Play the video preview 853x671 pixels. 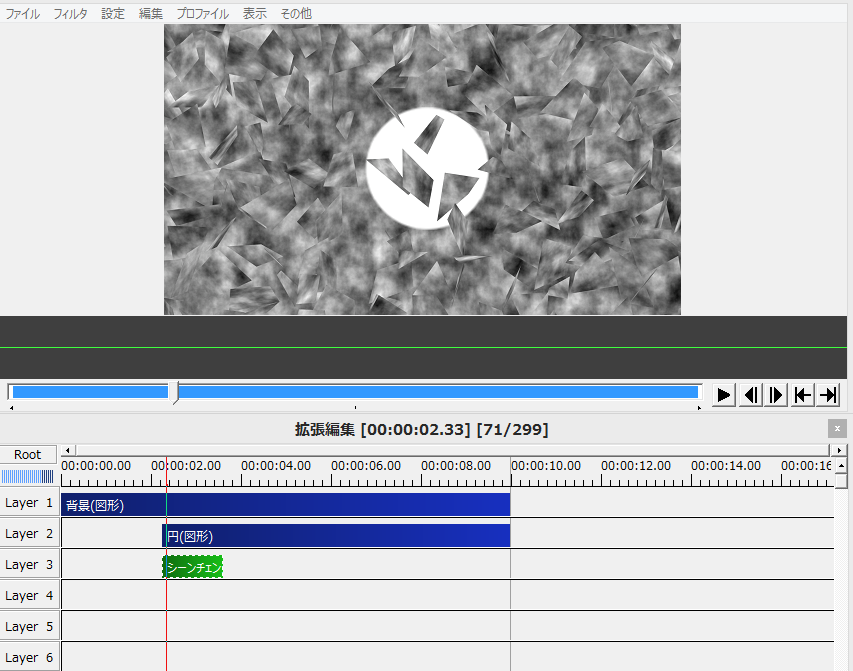coord(722,394)
